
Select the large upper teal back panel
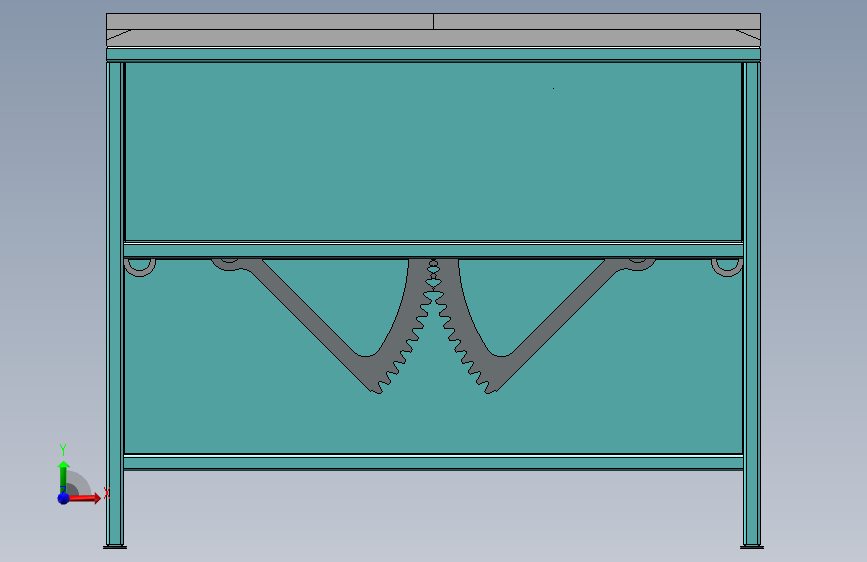(434, 151)
